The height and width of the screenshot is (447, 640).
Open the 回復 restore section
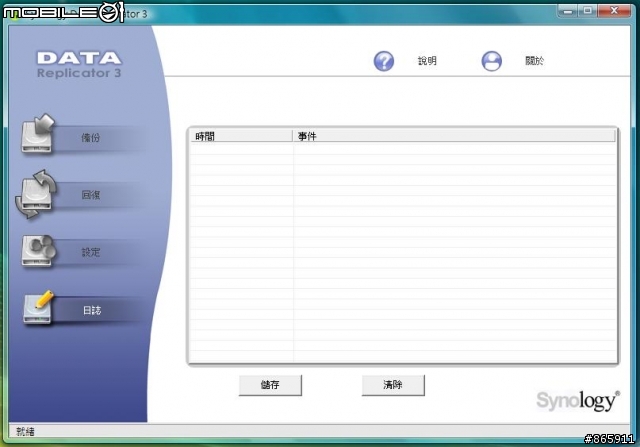point(91,195)
